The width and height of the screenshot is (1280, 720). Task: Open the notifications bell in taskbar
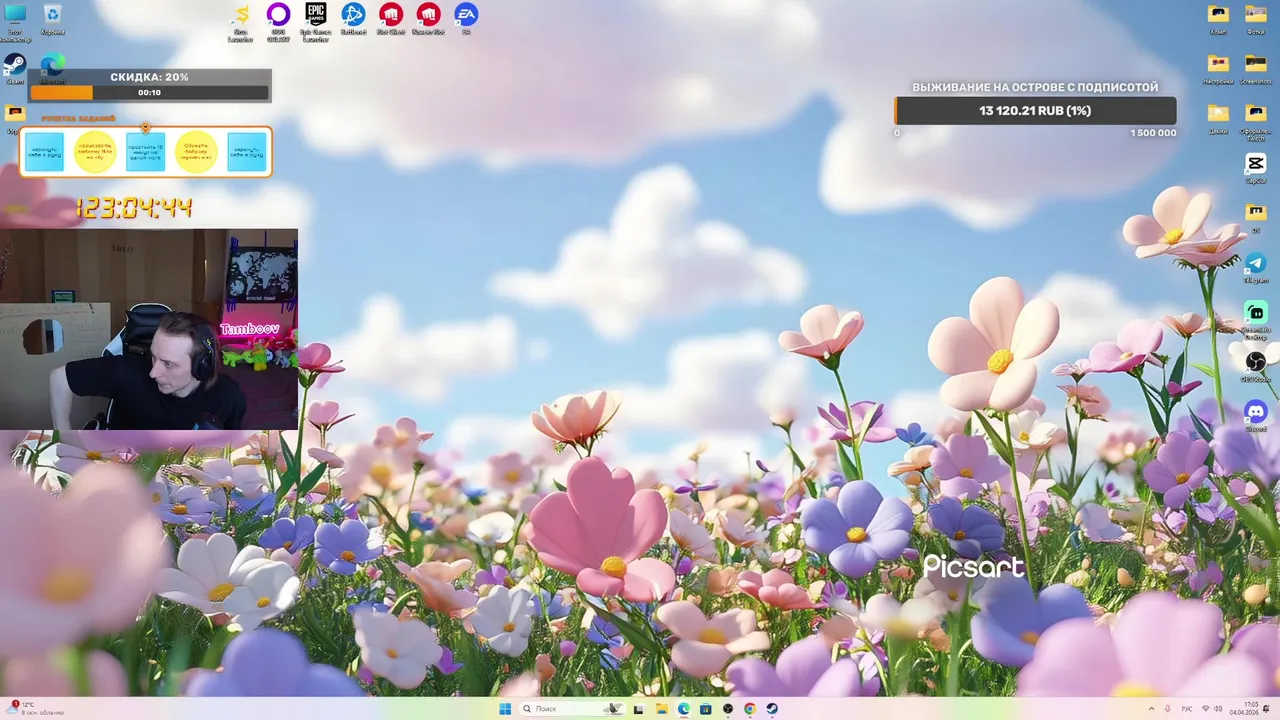pos(1266,709)
